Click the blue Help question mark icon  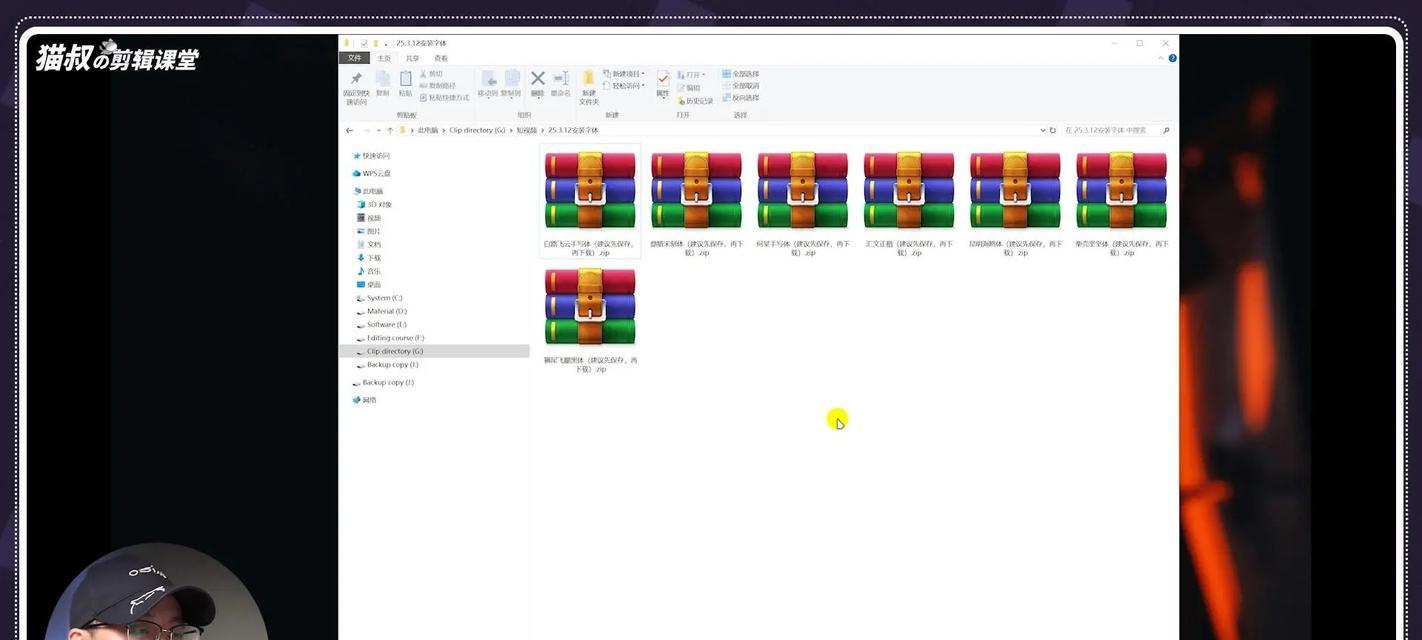point(1173,58)
